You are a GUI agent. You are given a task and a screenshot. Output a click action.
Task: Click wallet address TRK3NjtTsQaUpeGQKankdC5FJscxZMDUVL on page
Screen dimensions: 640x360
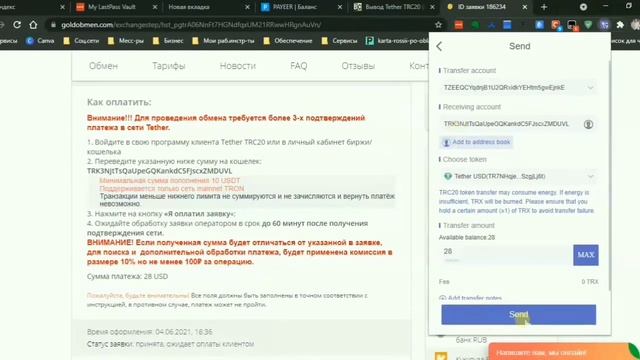click(x=159, y=171)
